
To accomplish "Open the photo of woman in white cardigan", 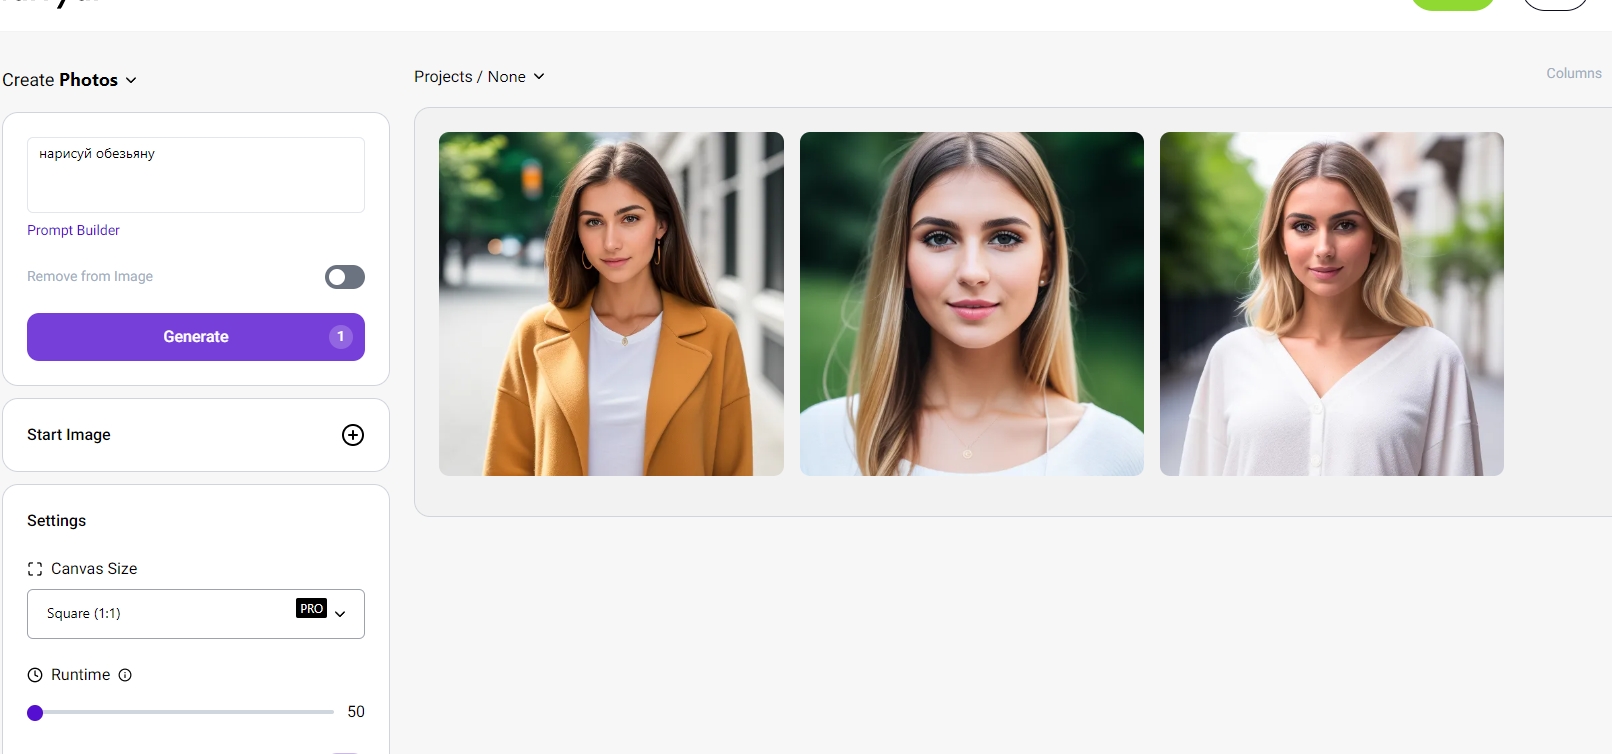I will [1331, 304].
